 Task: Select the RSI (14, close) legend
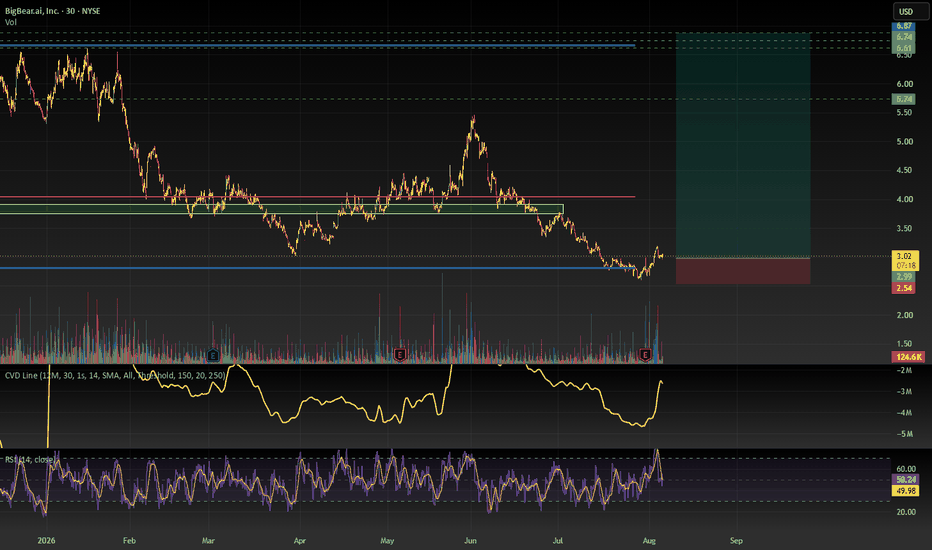coord(30,460)
